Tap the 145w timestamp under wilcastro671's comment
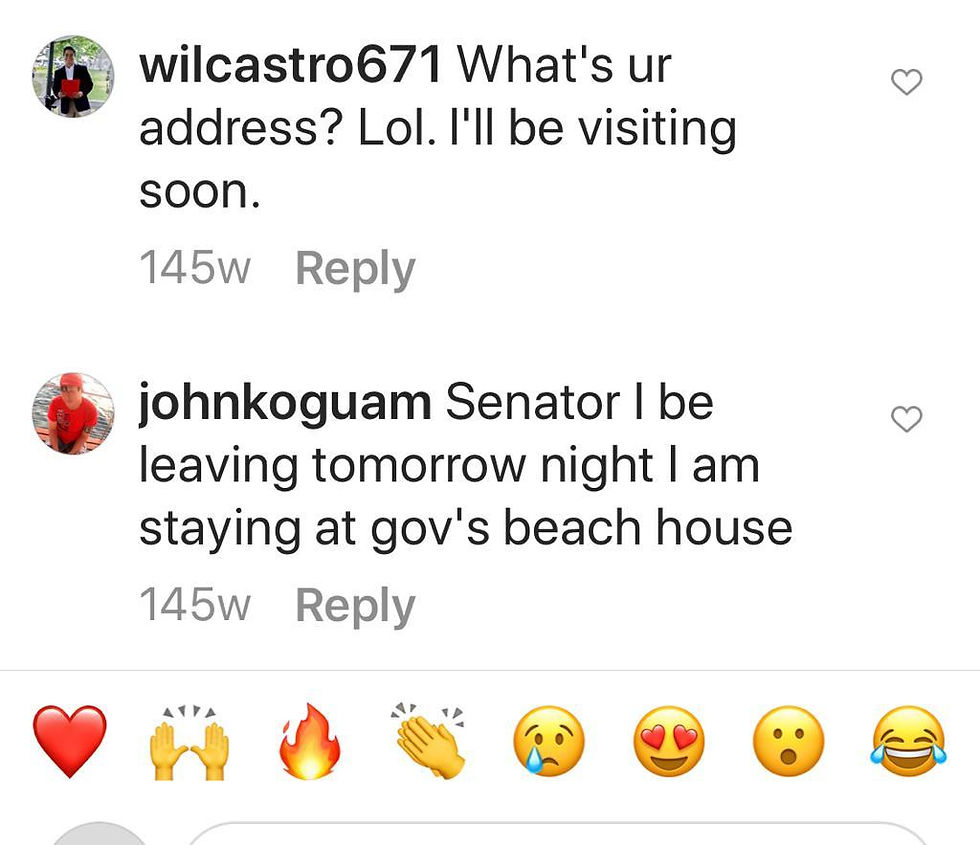The image size is (980, 845). (194, 268)
